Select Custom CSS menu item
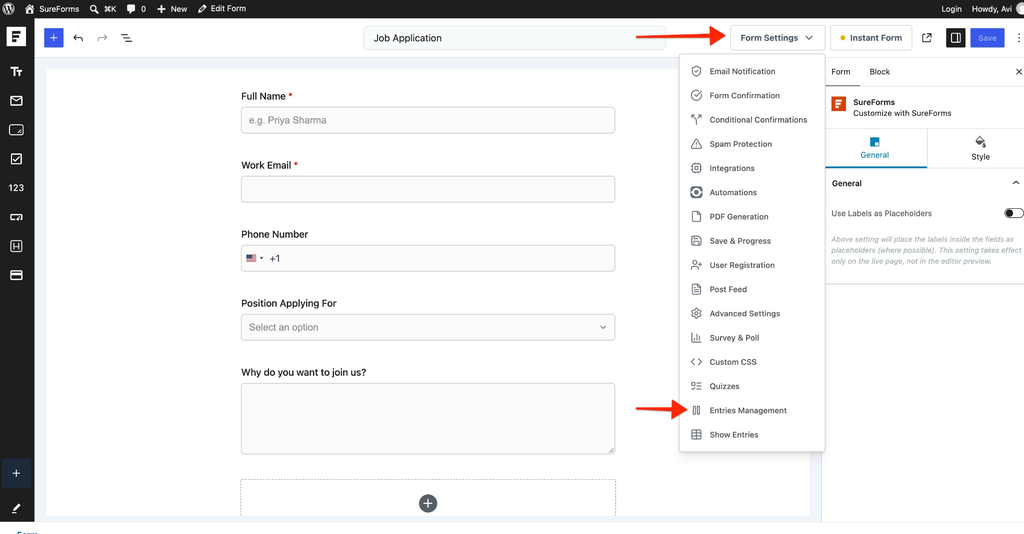The image size is (1024, 534). tap(752, 362)
